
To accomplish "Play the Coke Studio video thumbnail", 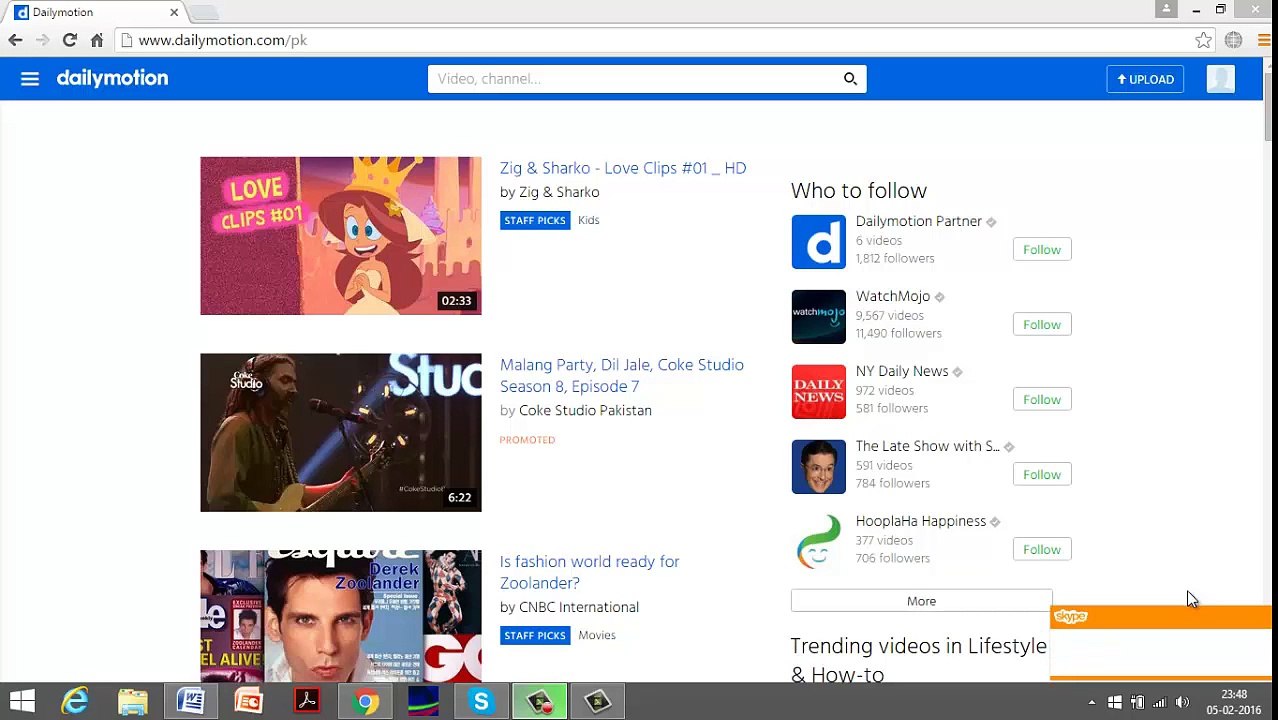I will pos(340,432).
